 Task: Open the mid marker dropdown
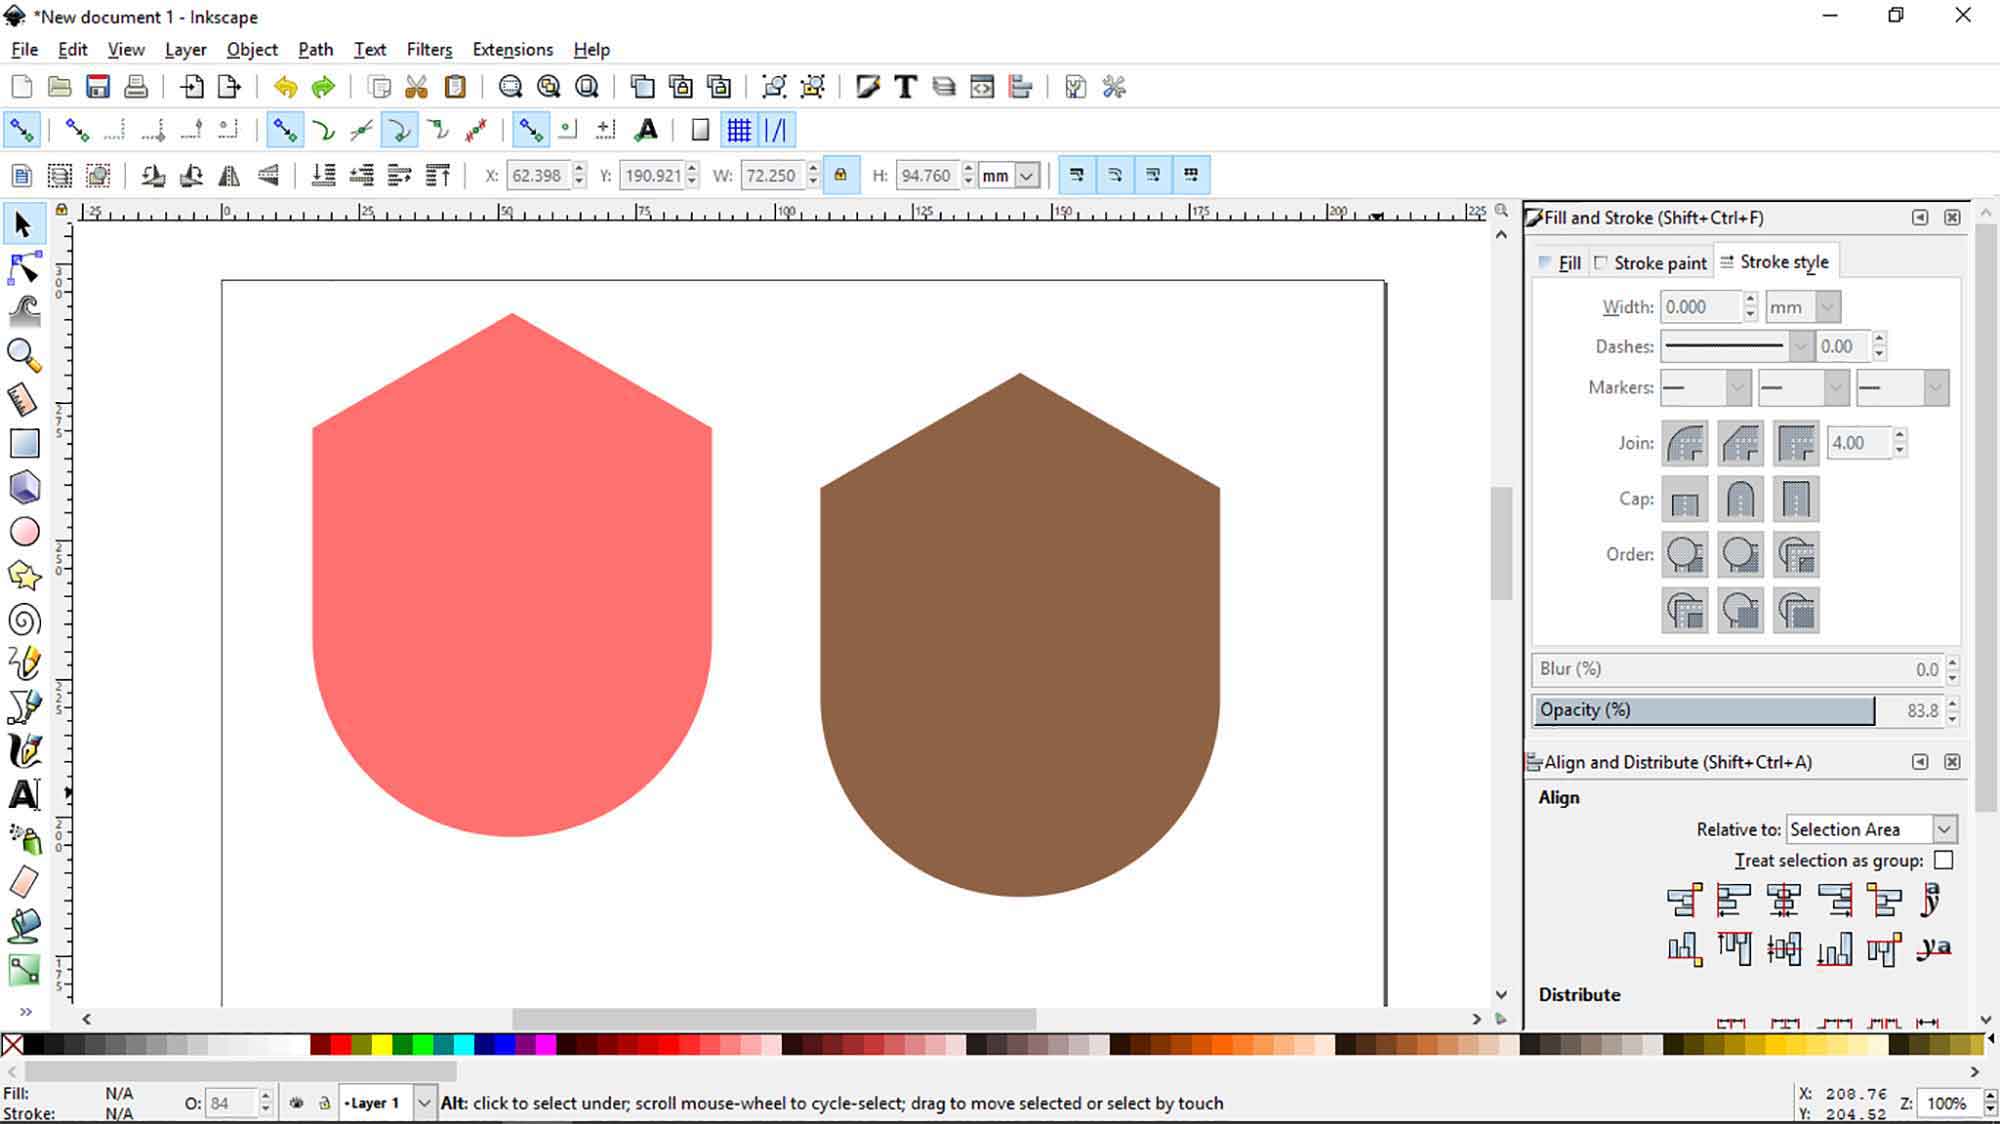click(x=1836, y=387)
